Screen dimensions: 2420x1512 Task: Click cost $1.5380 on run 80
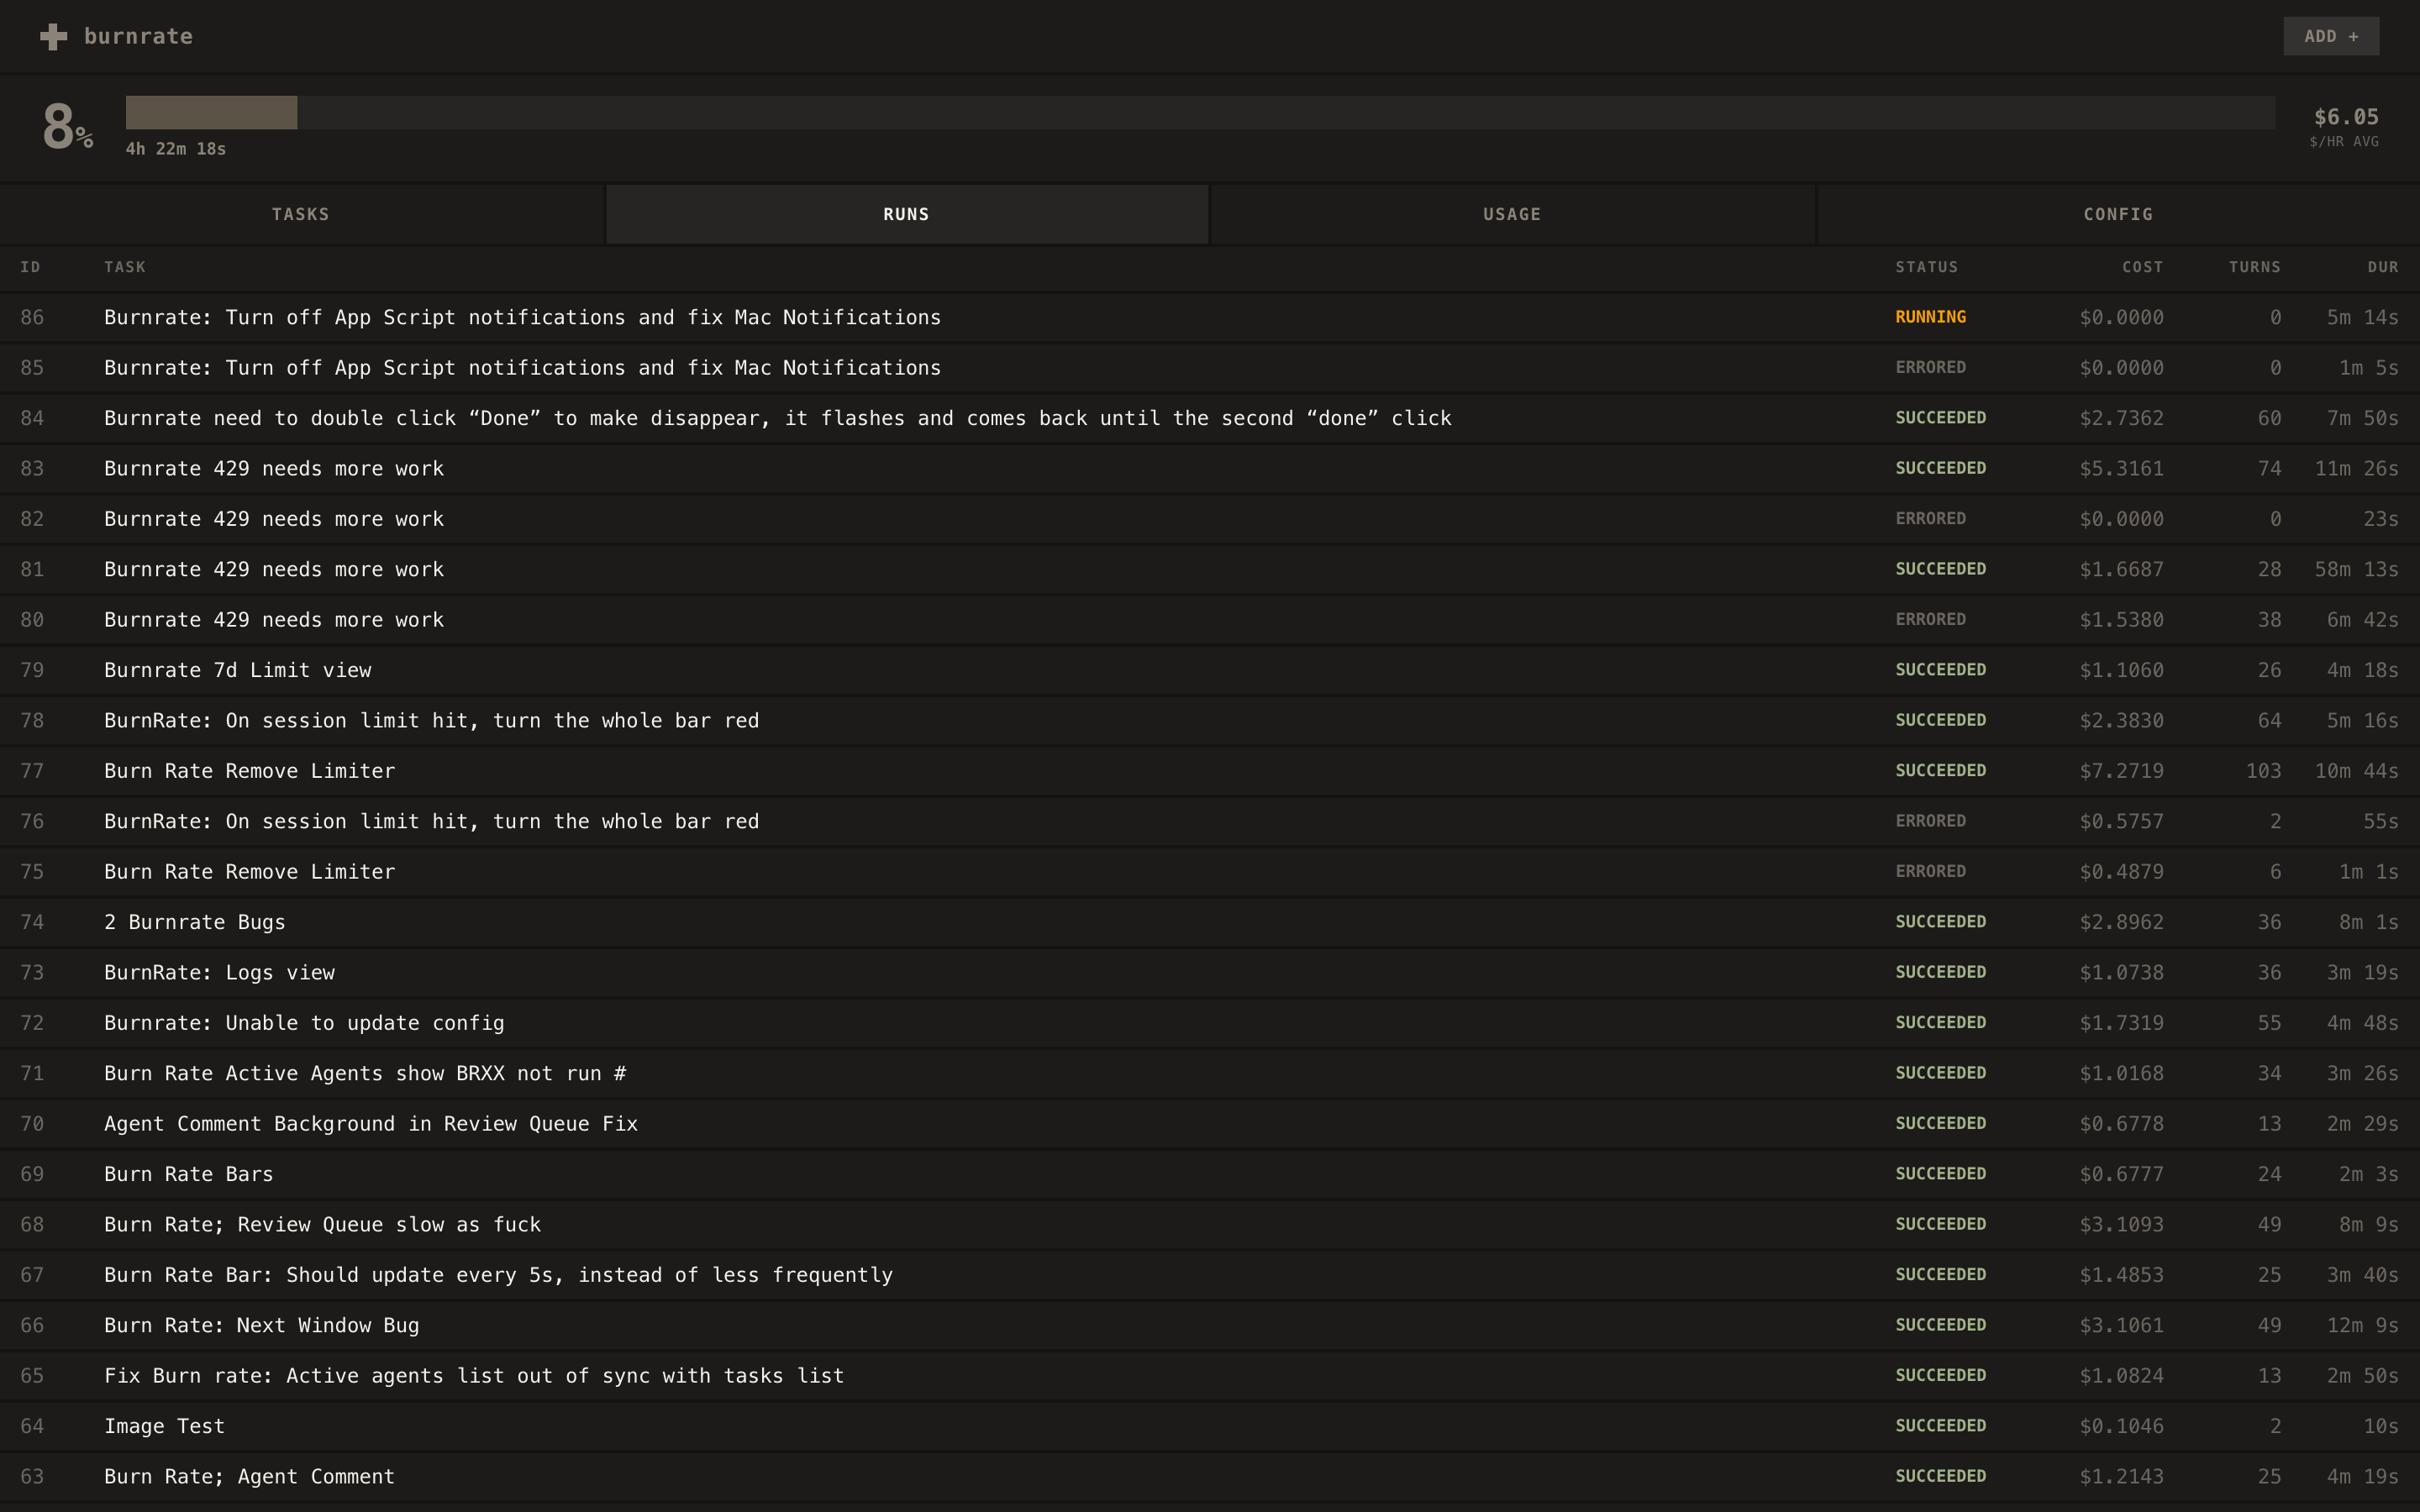click(x=2122, y=620)
